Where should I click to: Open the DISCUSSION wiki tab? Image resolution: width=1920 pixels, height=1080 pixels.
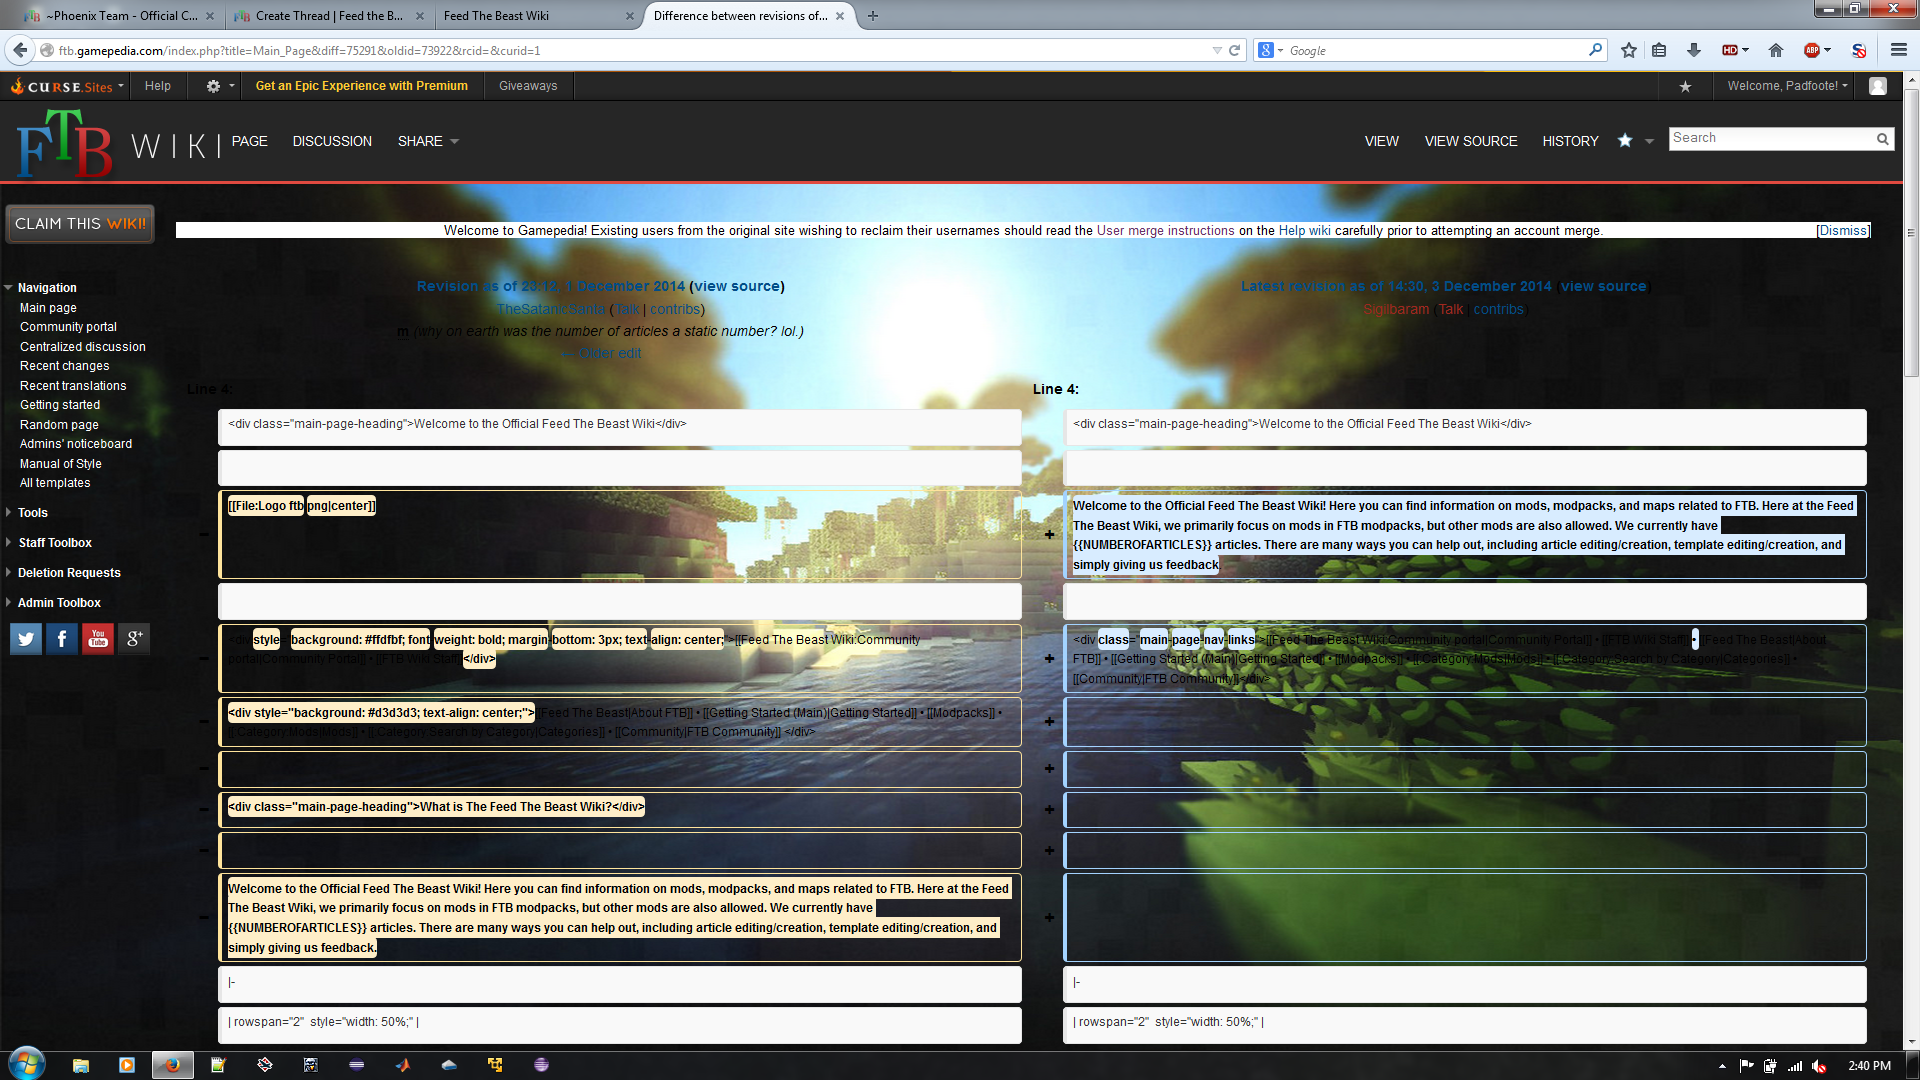pos(332,141)
